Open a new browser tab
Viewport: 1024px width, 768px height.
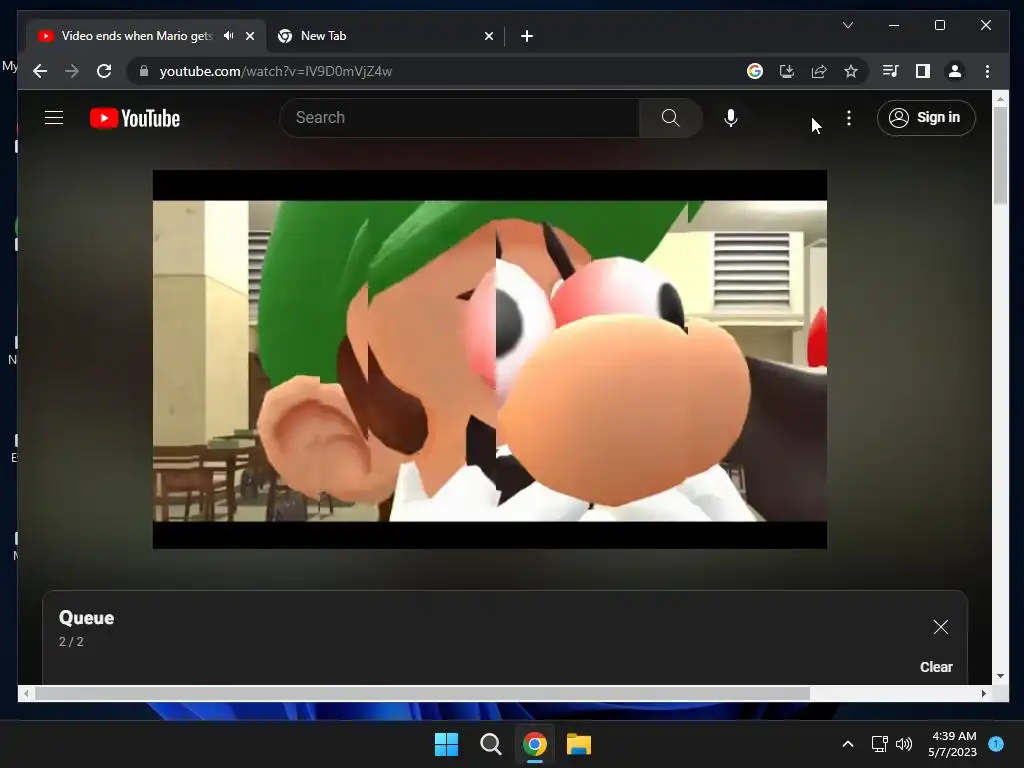pos(526,36)
